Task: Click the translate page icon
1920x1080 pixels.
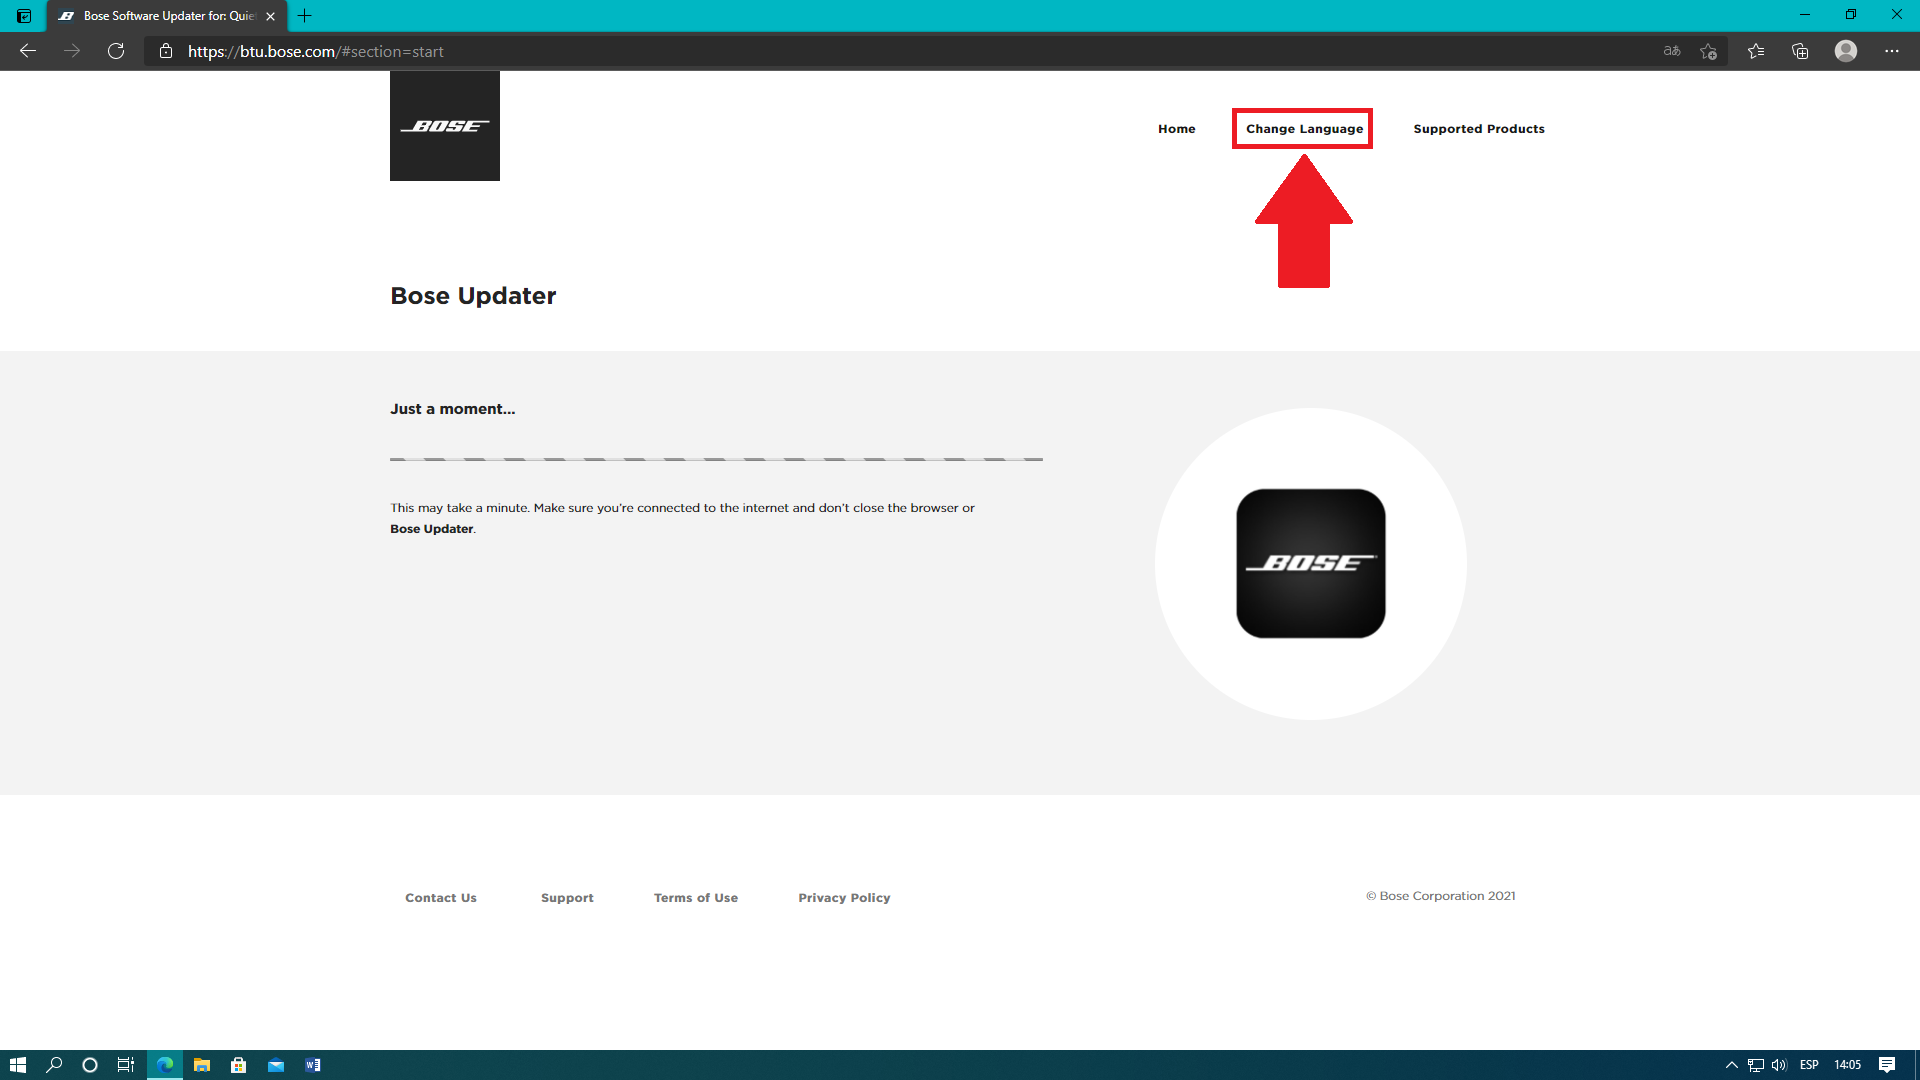Action: point(1671,51)
